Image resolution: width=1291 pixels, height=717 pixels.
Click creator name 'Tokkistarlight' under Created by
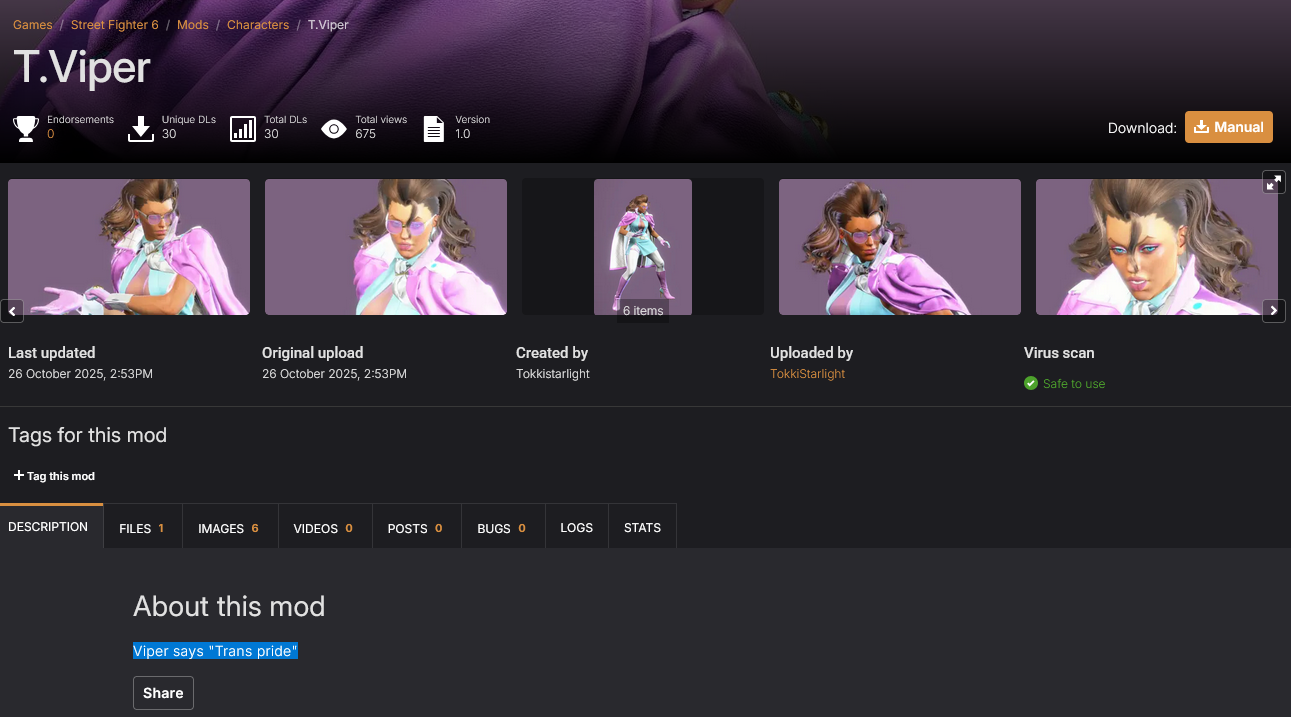[553, 374]
